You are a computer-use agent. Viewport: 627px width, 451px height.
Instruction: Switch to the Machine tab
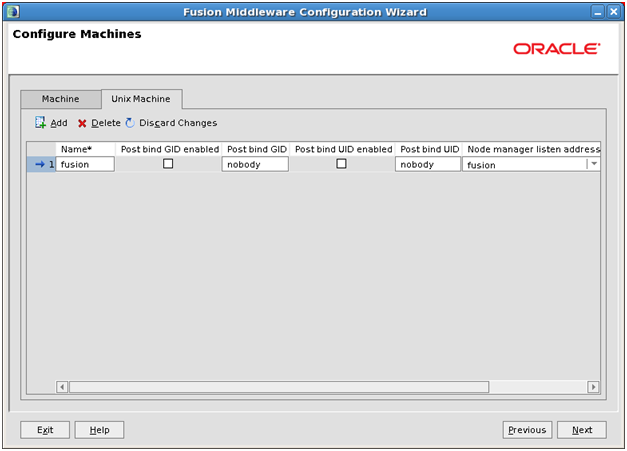pos(61,99)
